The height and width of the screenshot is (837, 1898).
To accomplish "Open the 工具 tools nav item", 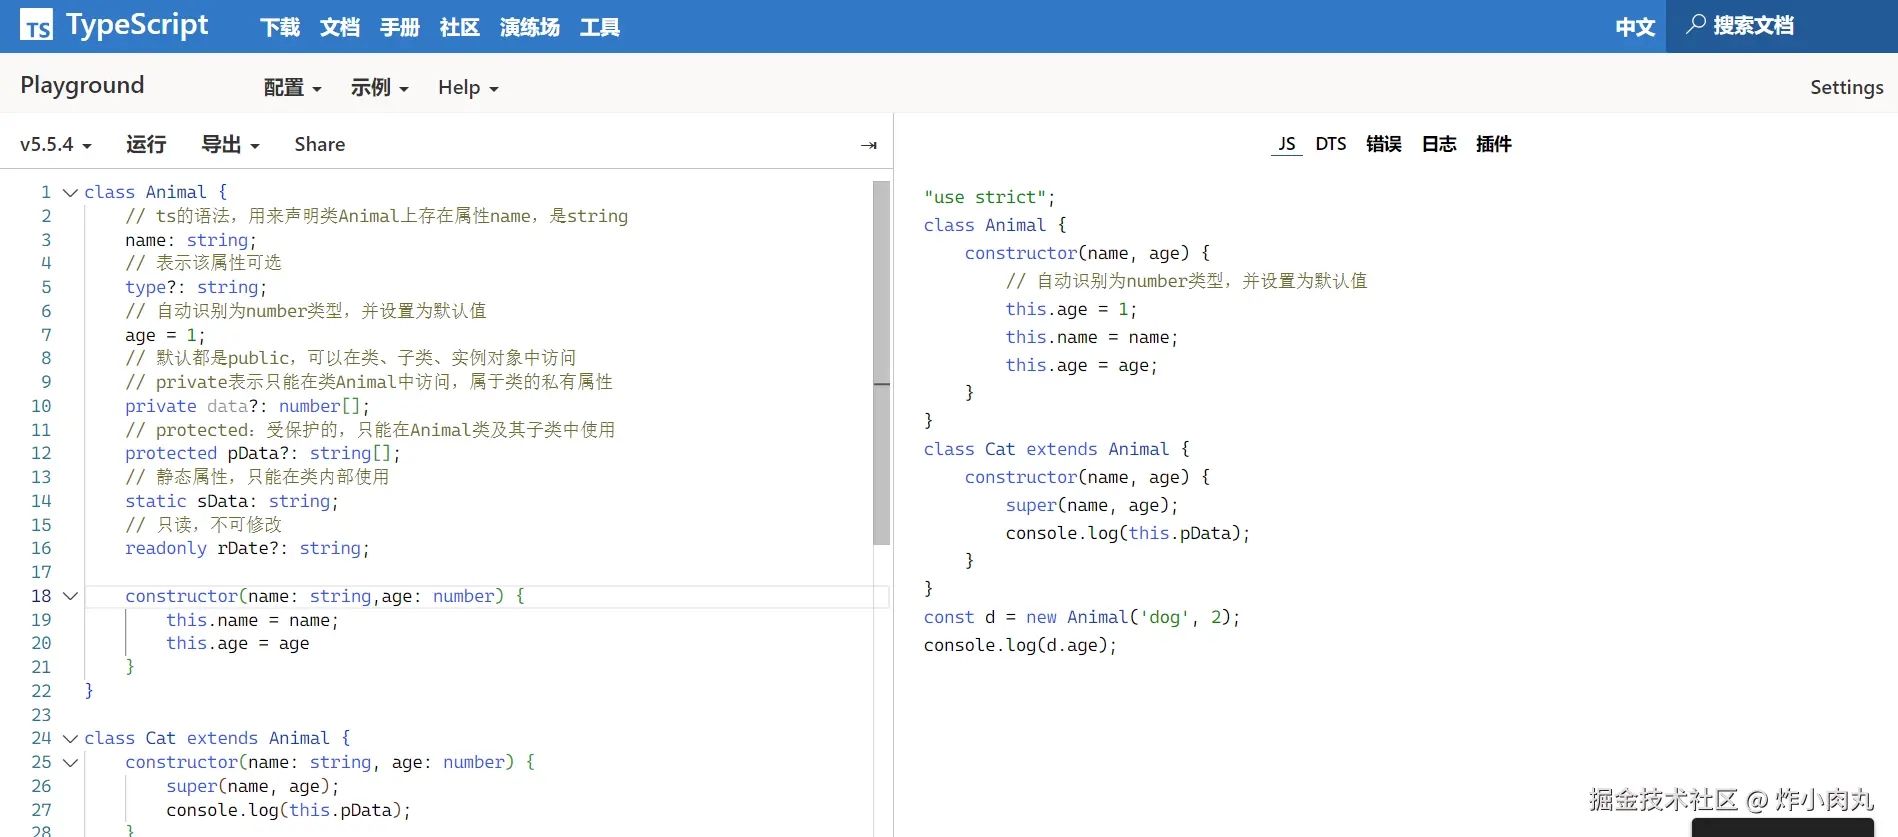I will [x=600, y=27].
